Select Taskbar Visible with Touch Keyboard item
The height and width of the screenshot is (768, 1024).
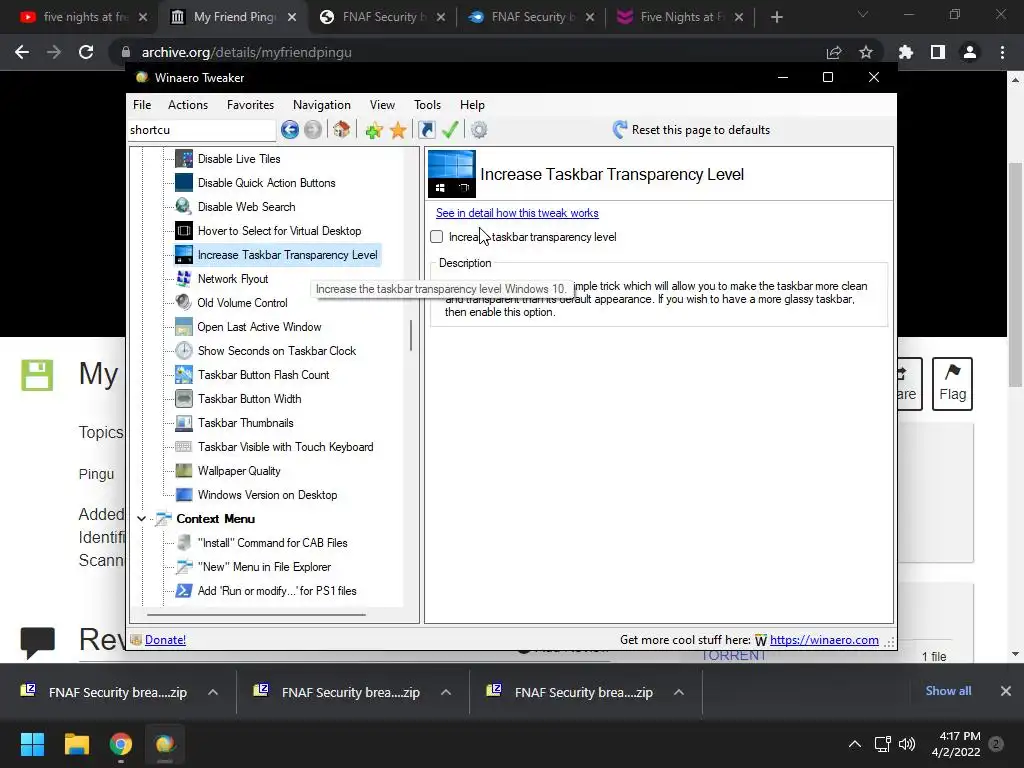285,447
